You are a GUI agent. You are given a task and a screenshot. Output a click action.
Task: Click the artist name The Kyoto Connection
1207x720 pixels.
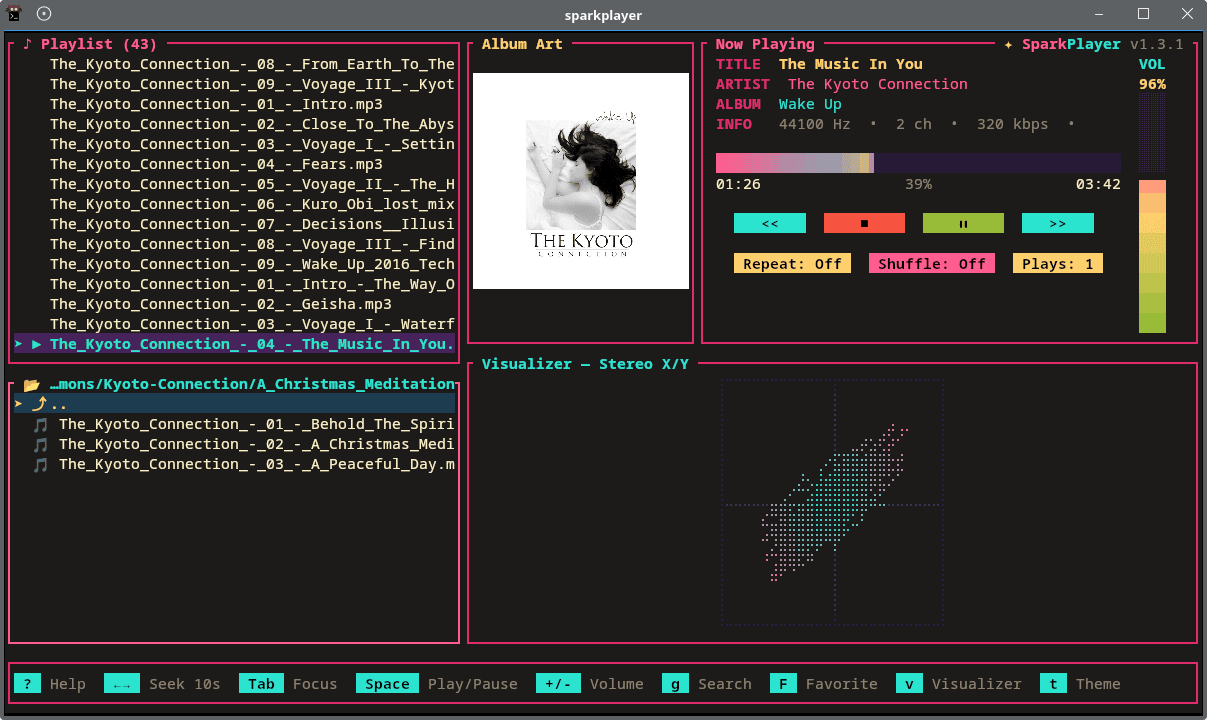(x=878, y=84)
